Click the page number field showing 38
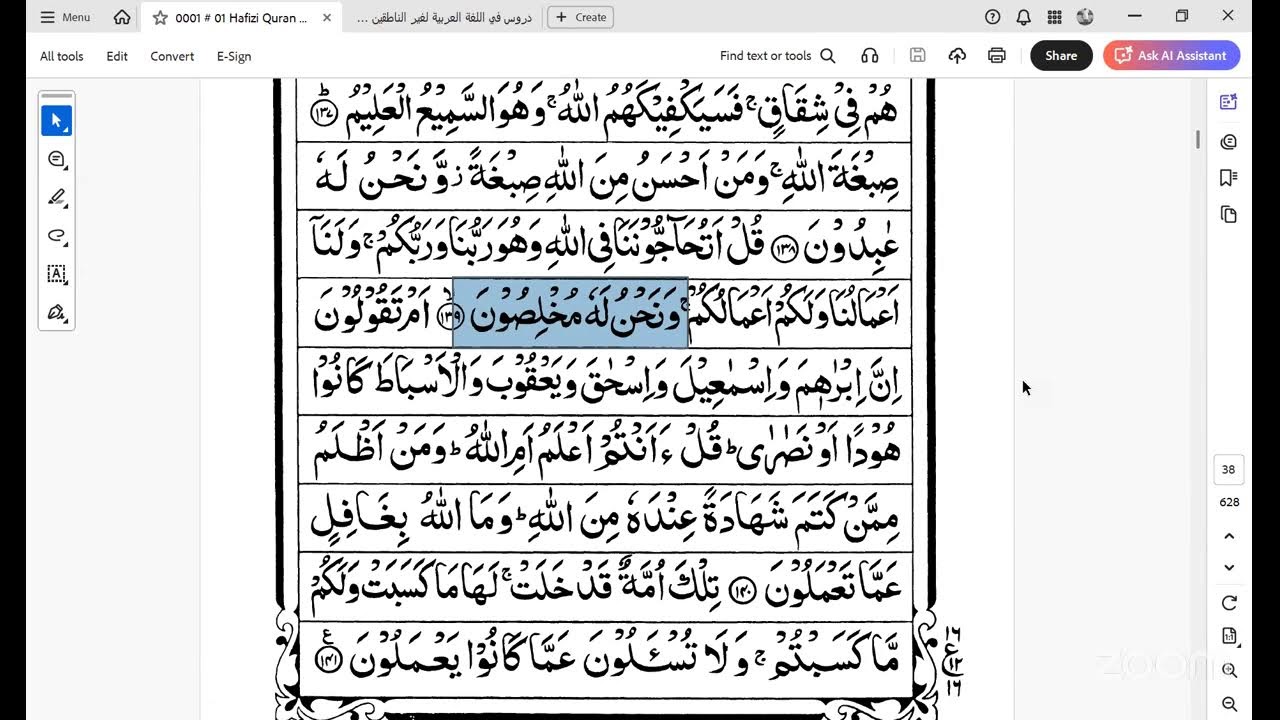The height and width of the screenshot is (720, 1280). 1229,470
